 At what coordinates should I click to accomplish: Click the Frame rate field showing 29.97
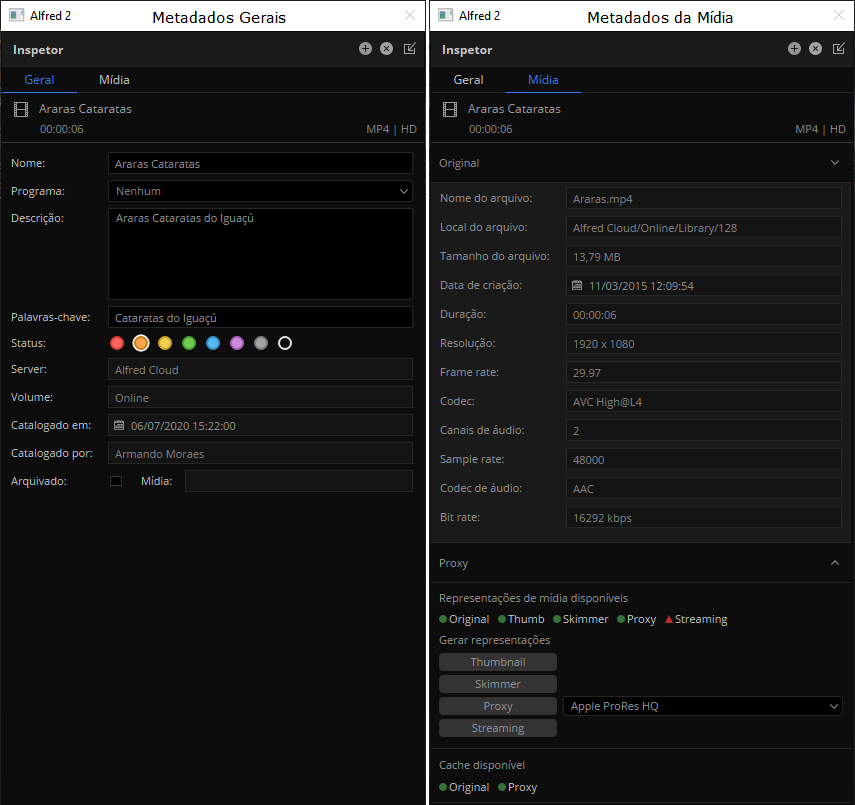tap(704, 373)
